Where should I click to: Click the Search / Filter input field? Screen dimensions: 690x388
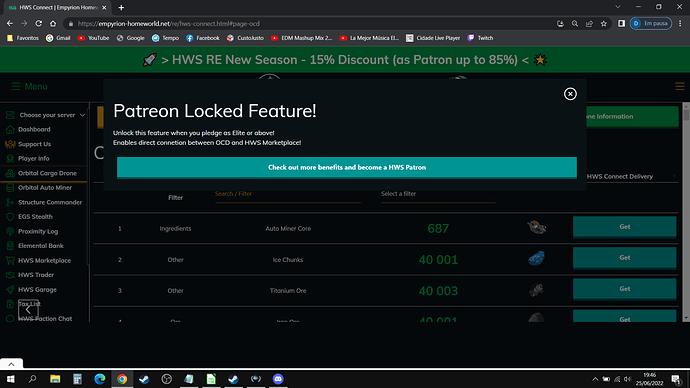pos(288,194)
